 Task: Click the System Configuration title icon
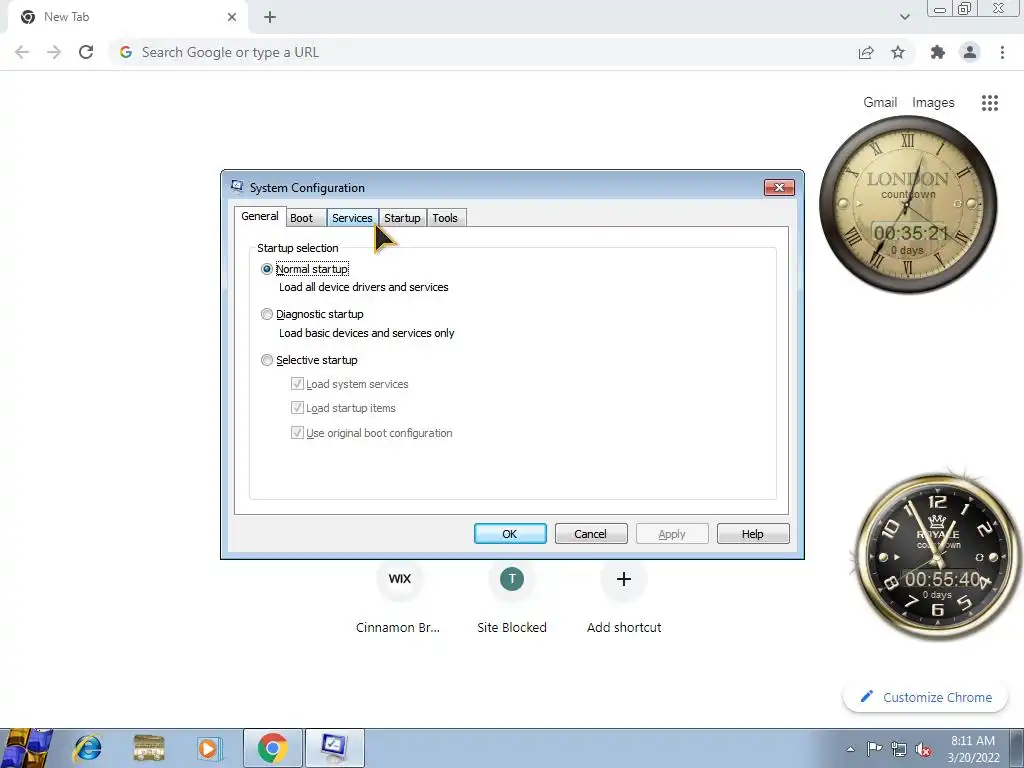(236, 187)
